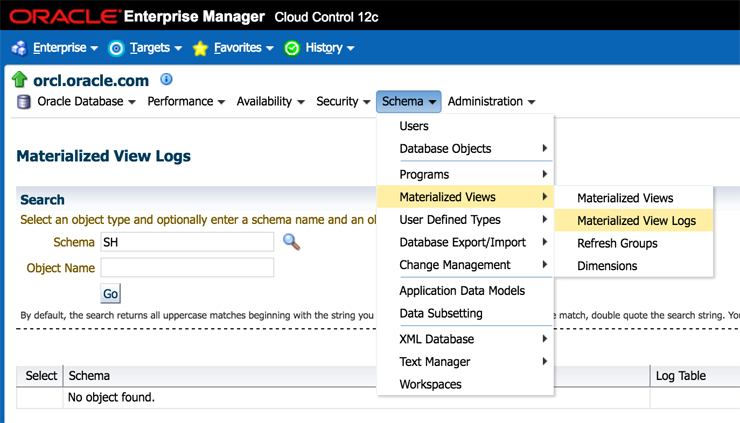Click the green up arrow target status icon
The image size is (740, 423).
[19, 80]
